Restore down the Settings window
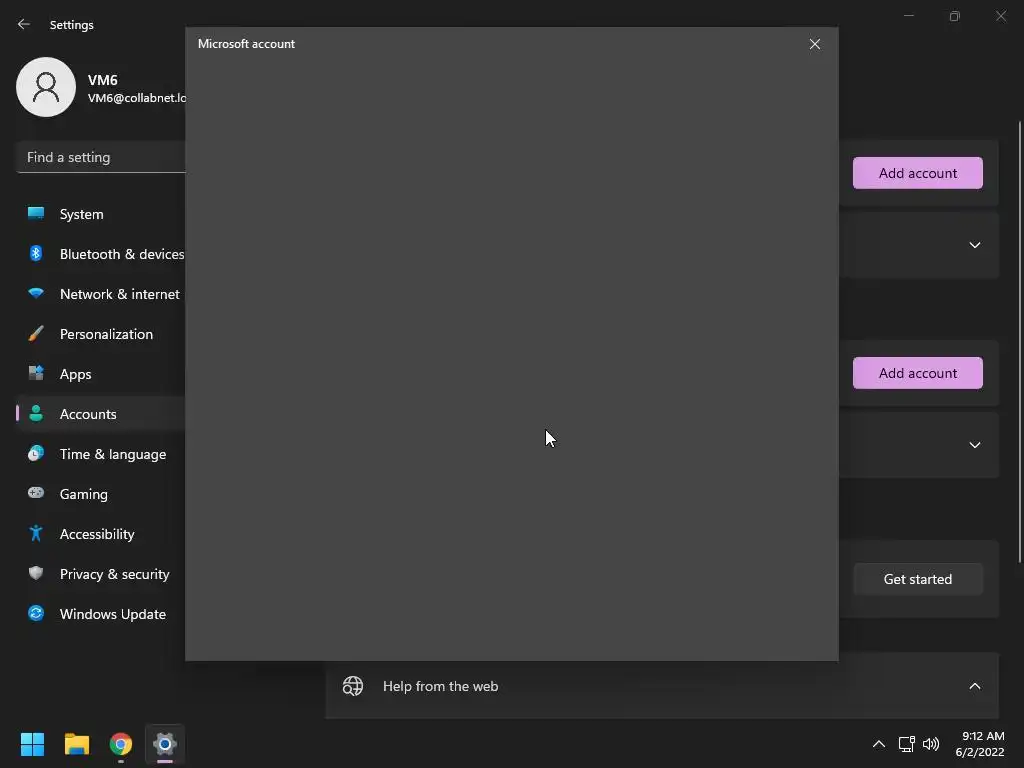This screenshot has width=1024, height=768. 954,16
